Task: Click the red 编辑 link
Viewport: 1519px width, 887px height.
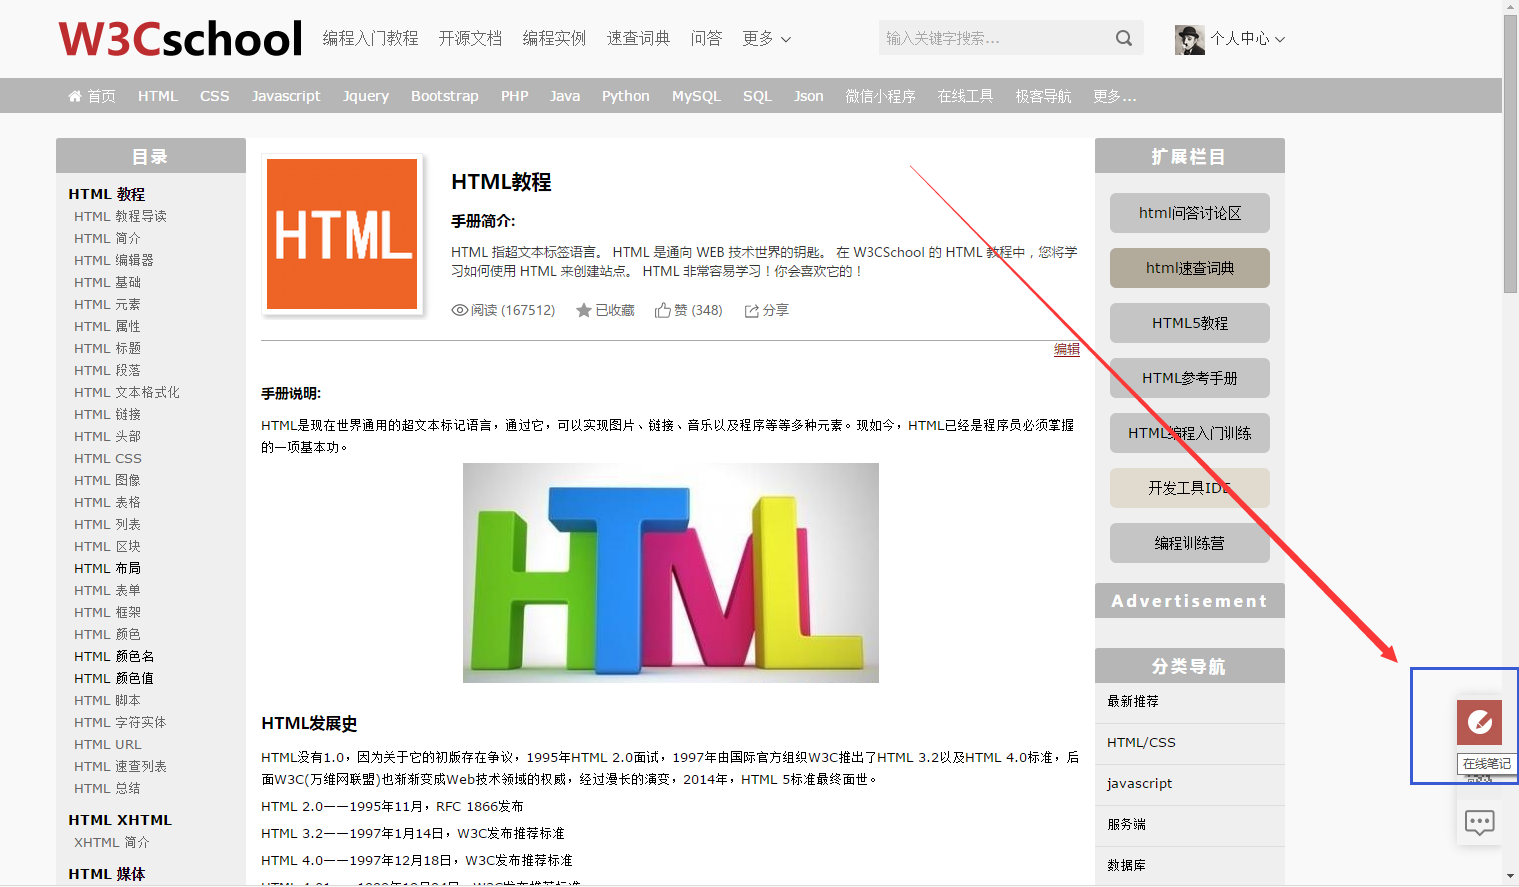Action: 1066,349
